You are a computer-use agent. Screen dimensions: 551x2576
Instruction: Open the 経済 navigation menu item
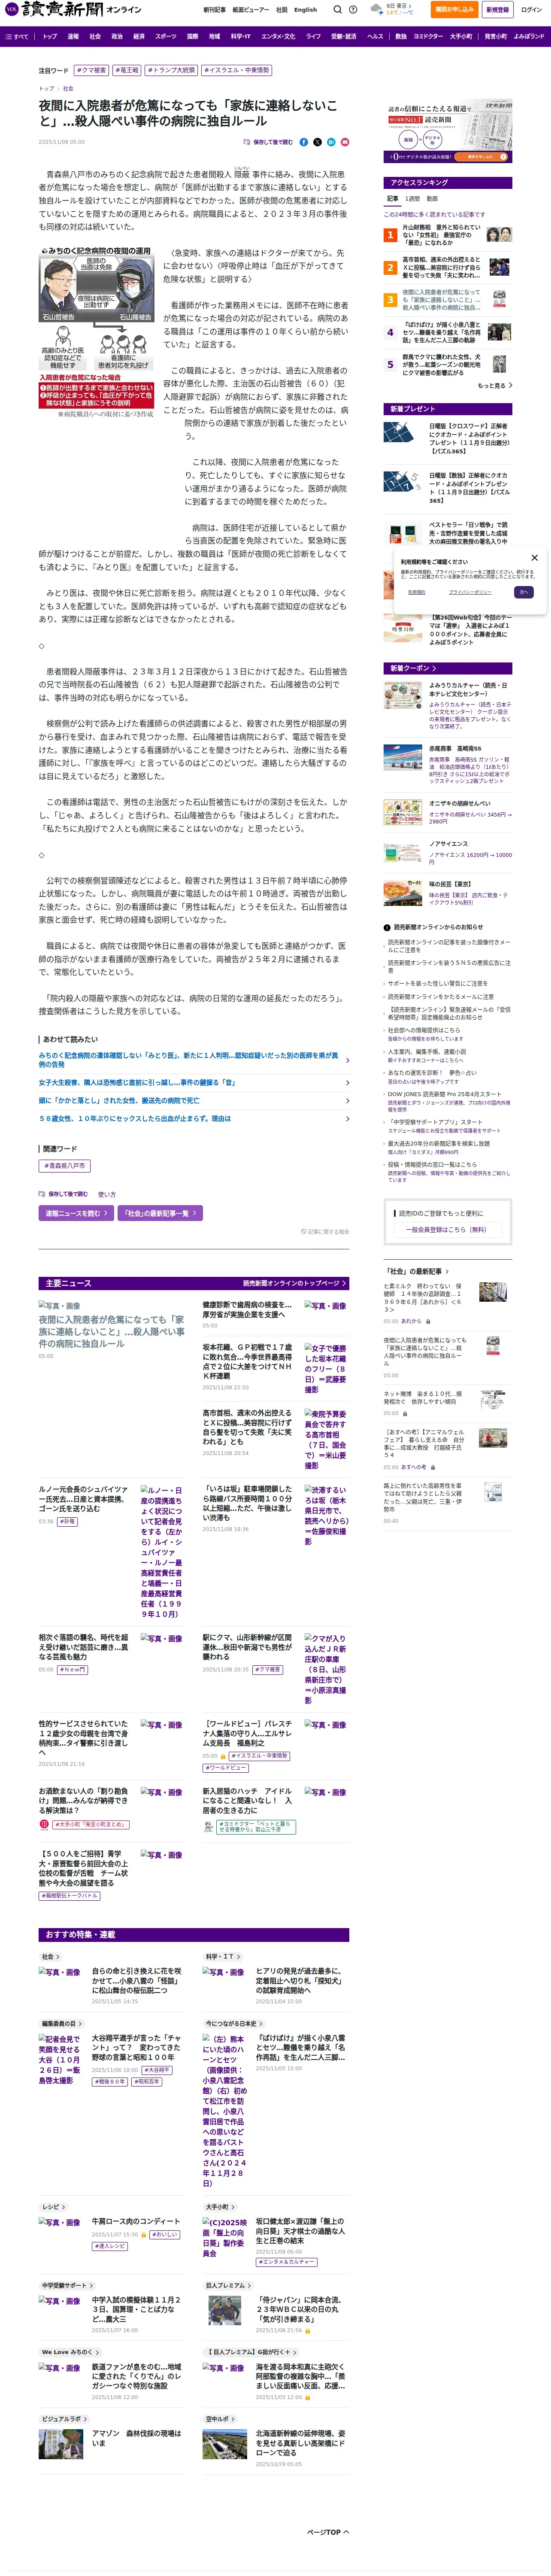click(139, 36)
